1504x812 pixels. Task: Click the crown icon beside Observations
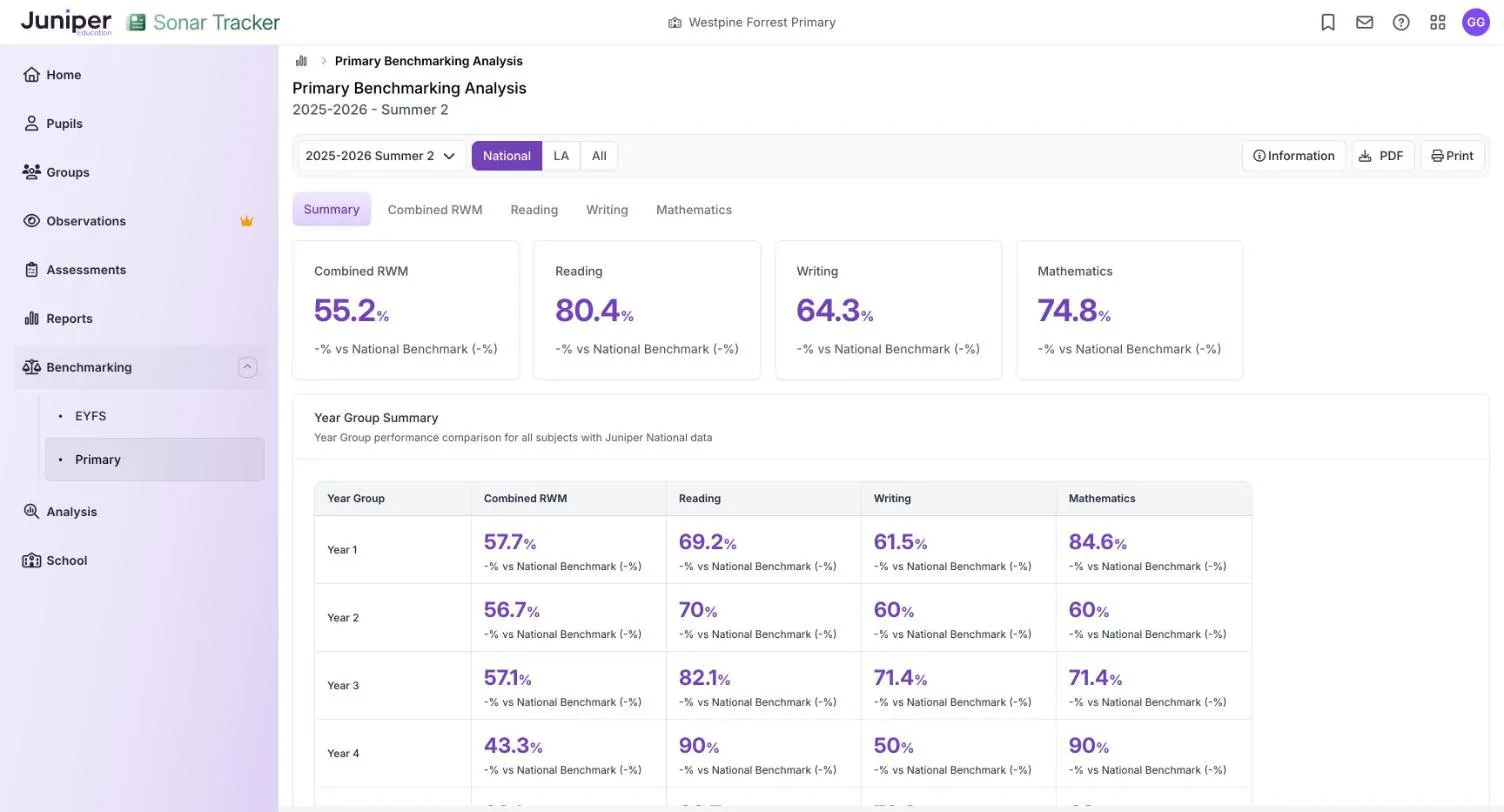247,221
